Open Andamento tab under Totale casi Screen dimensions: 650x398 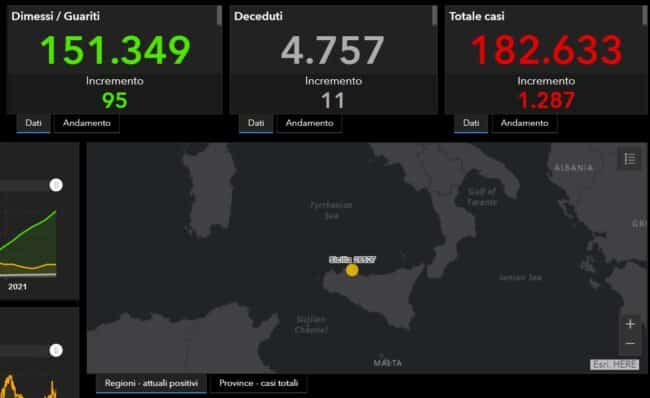[x=524, y=123]
